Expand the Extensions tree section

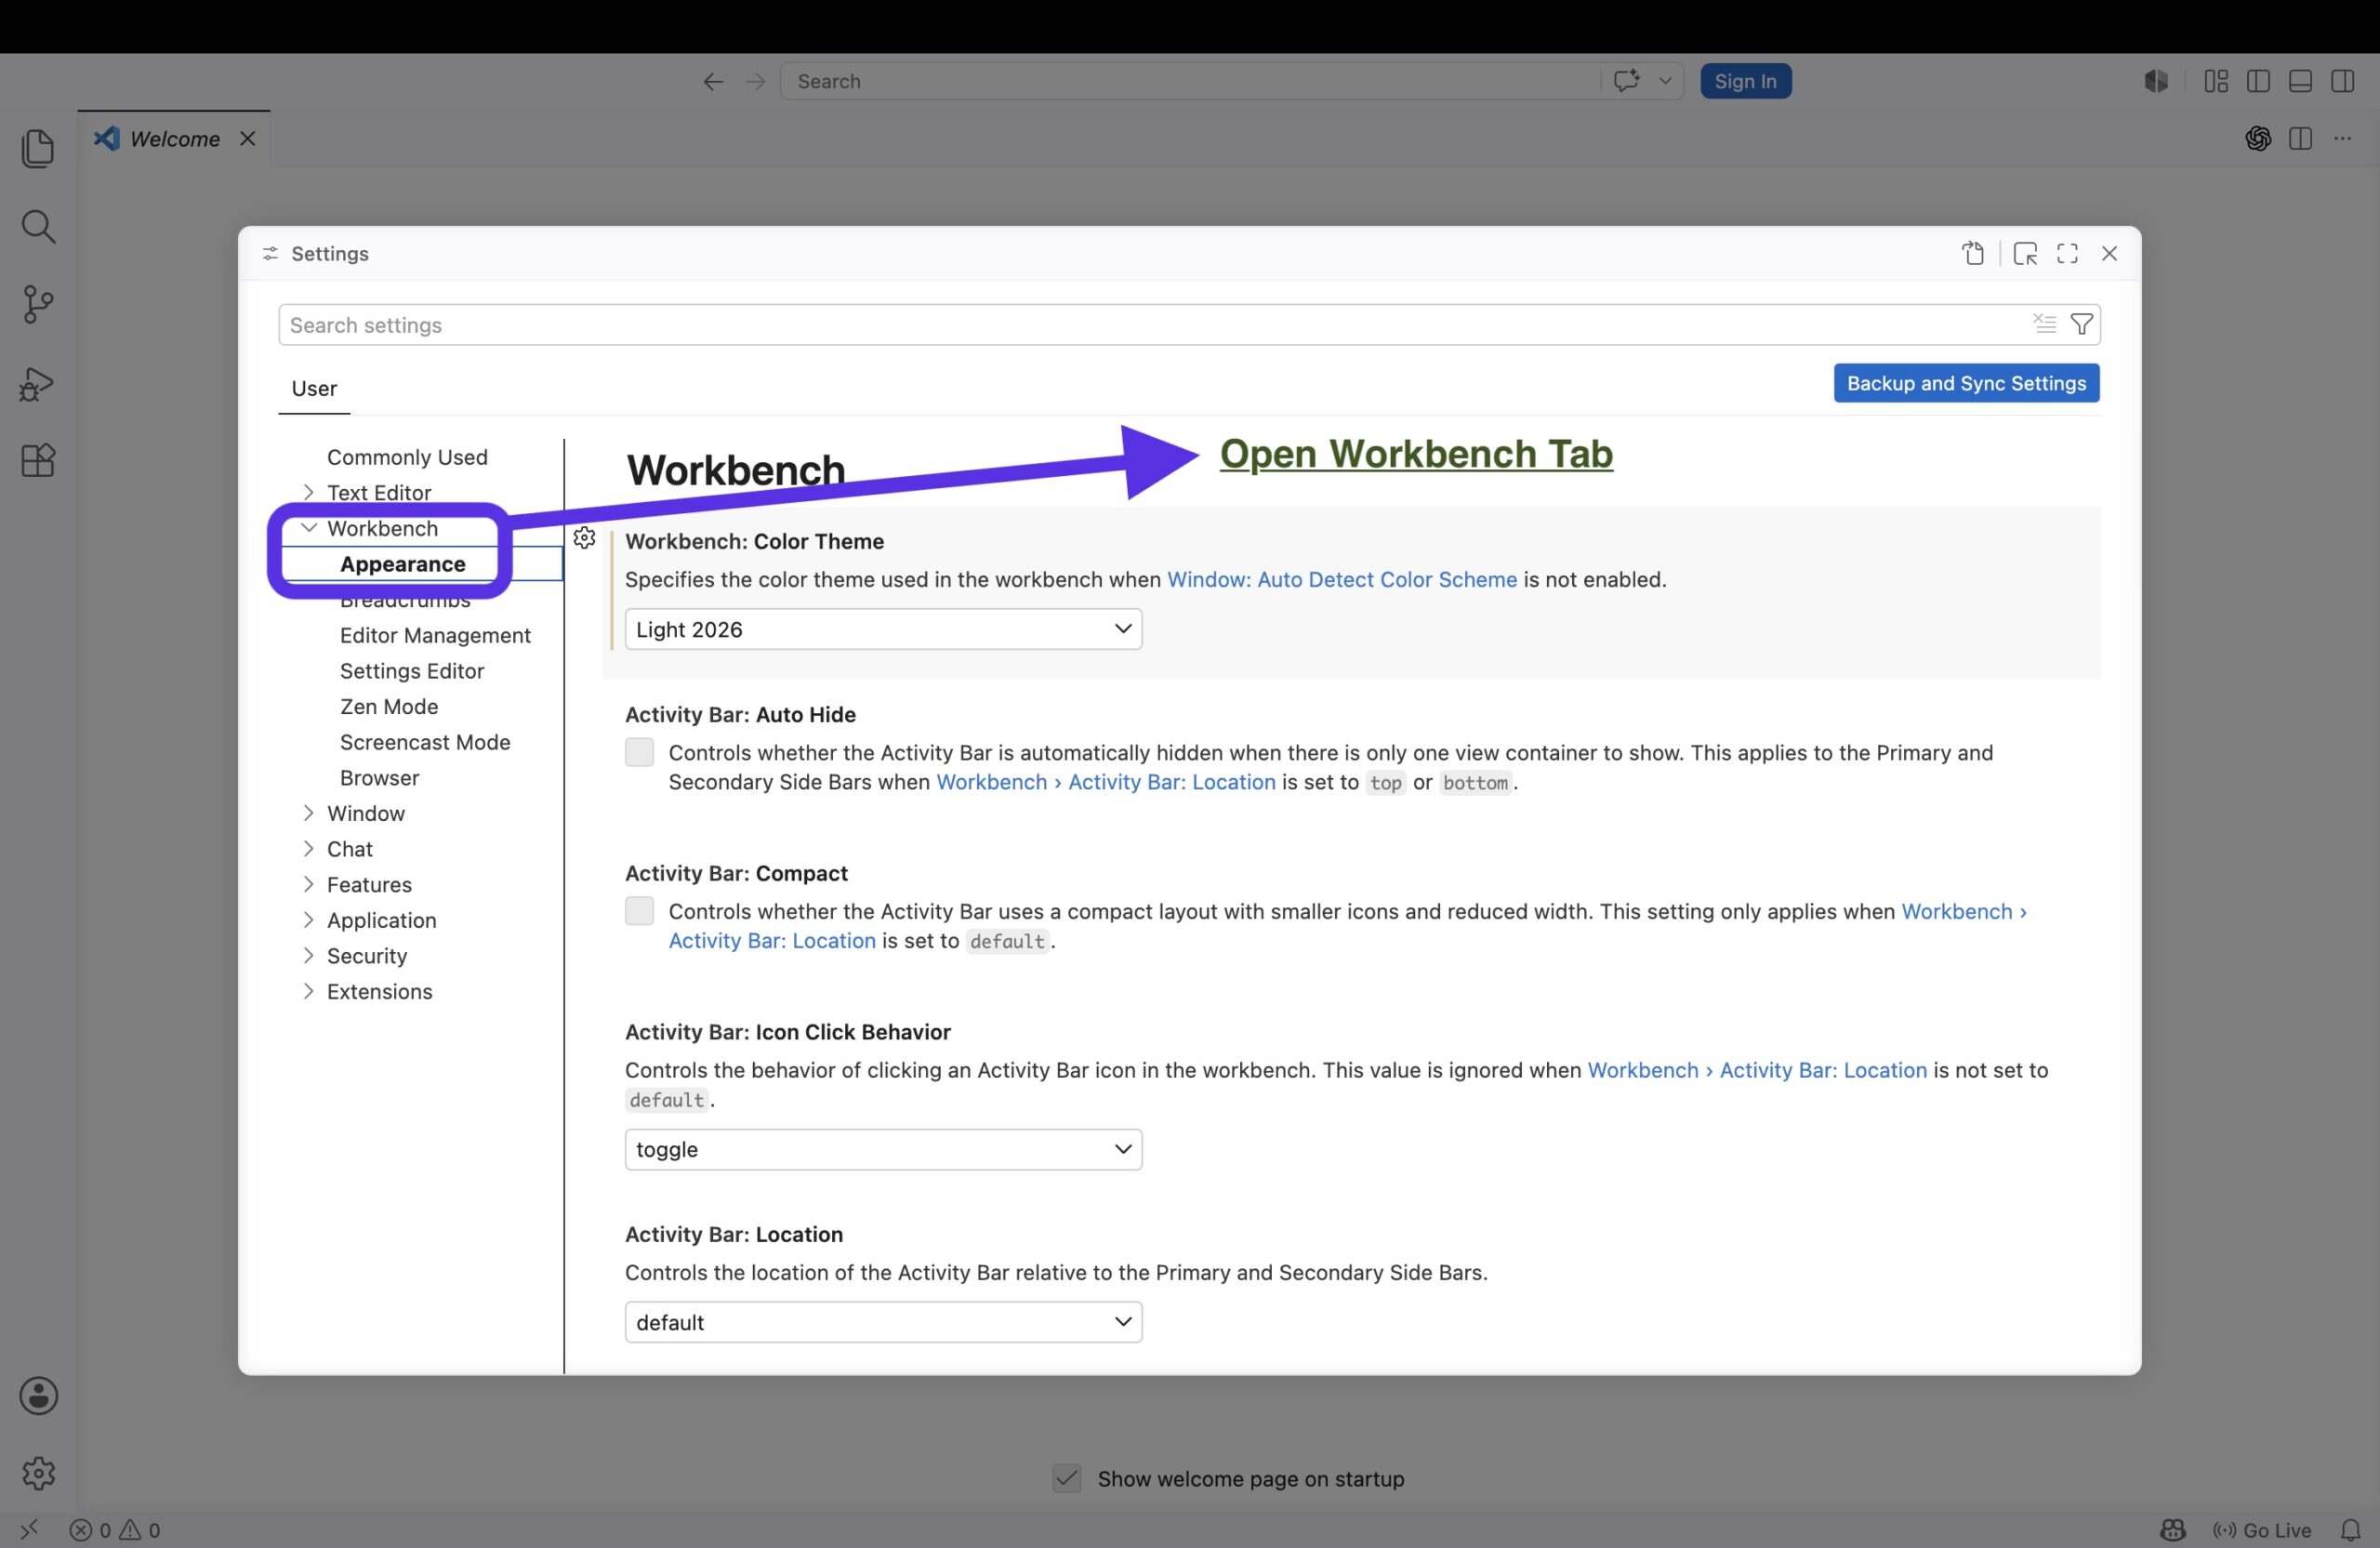pos(308,991)
